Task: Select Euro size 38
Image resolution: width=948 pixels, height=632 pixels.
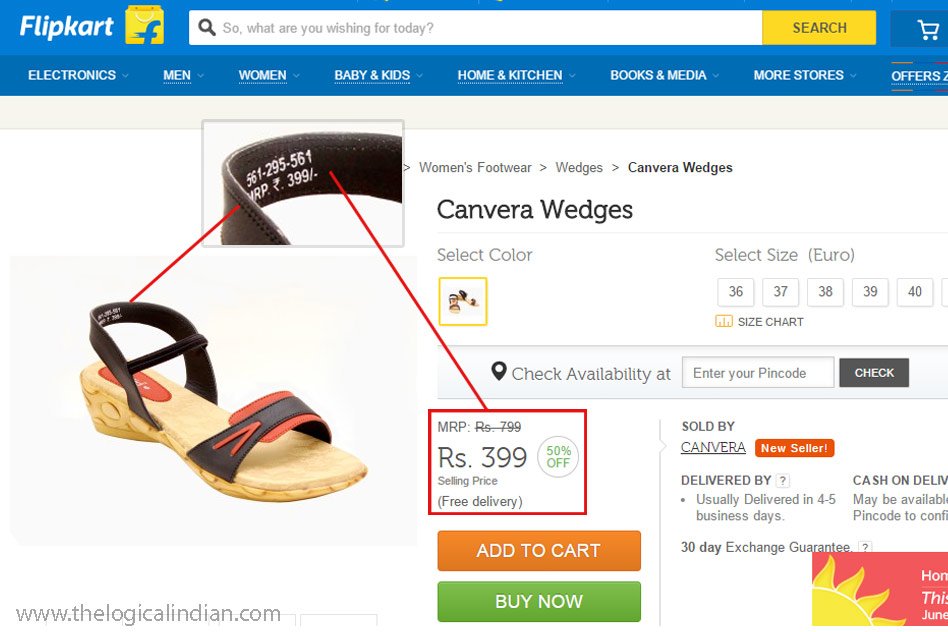Action: click(825, 292)
